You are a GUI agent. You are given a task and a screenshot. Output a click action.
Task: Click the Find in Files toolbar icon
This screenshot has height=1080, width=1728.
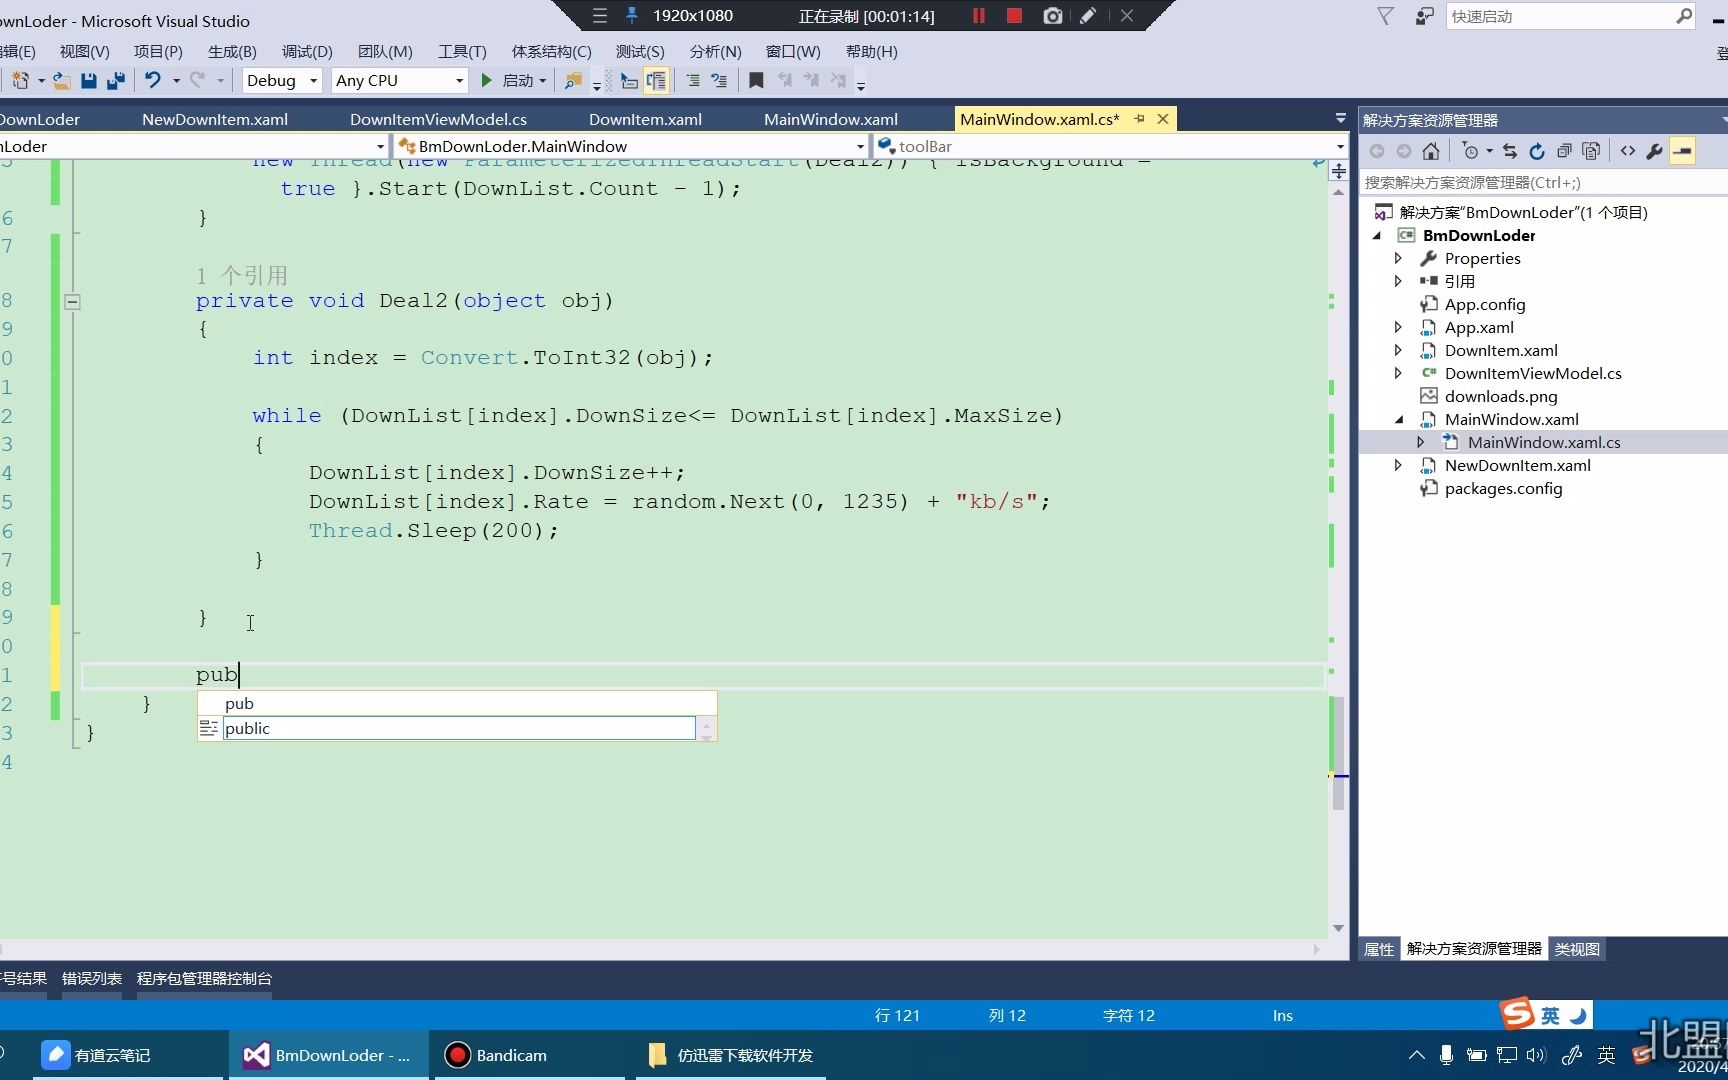[573, 80]
